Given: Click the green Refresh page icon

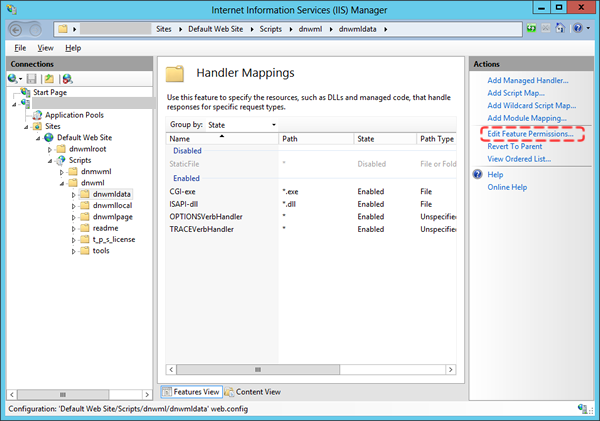Looking at the screenshot, I should pos(531,28).
